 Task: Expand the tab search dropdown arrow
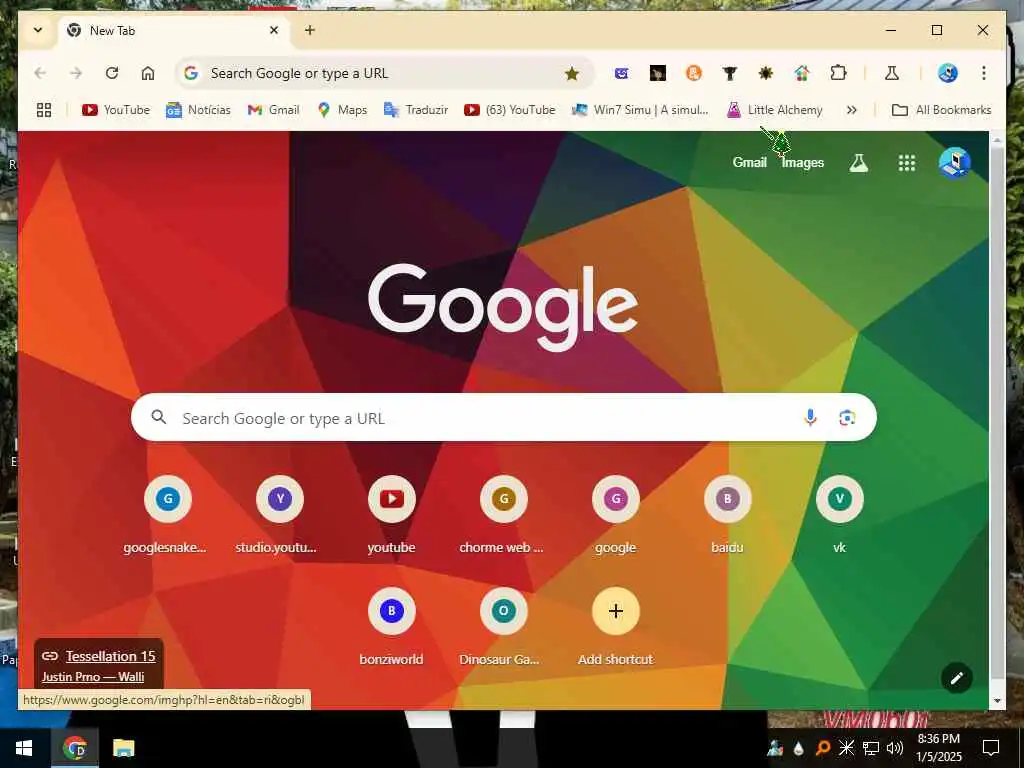click(38, 30)
